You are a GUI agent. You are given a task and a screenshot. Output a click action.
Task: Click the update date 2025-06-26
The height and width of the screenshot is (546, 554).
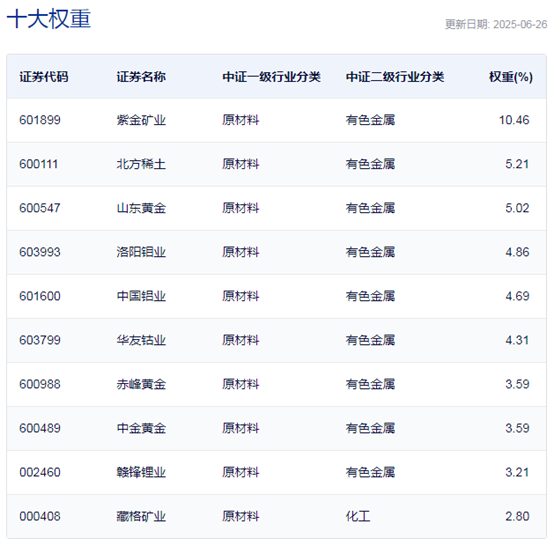tap(520, 24)
